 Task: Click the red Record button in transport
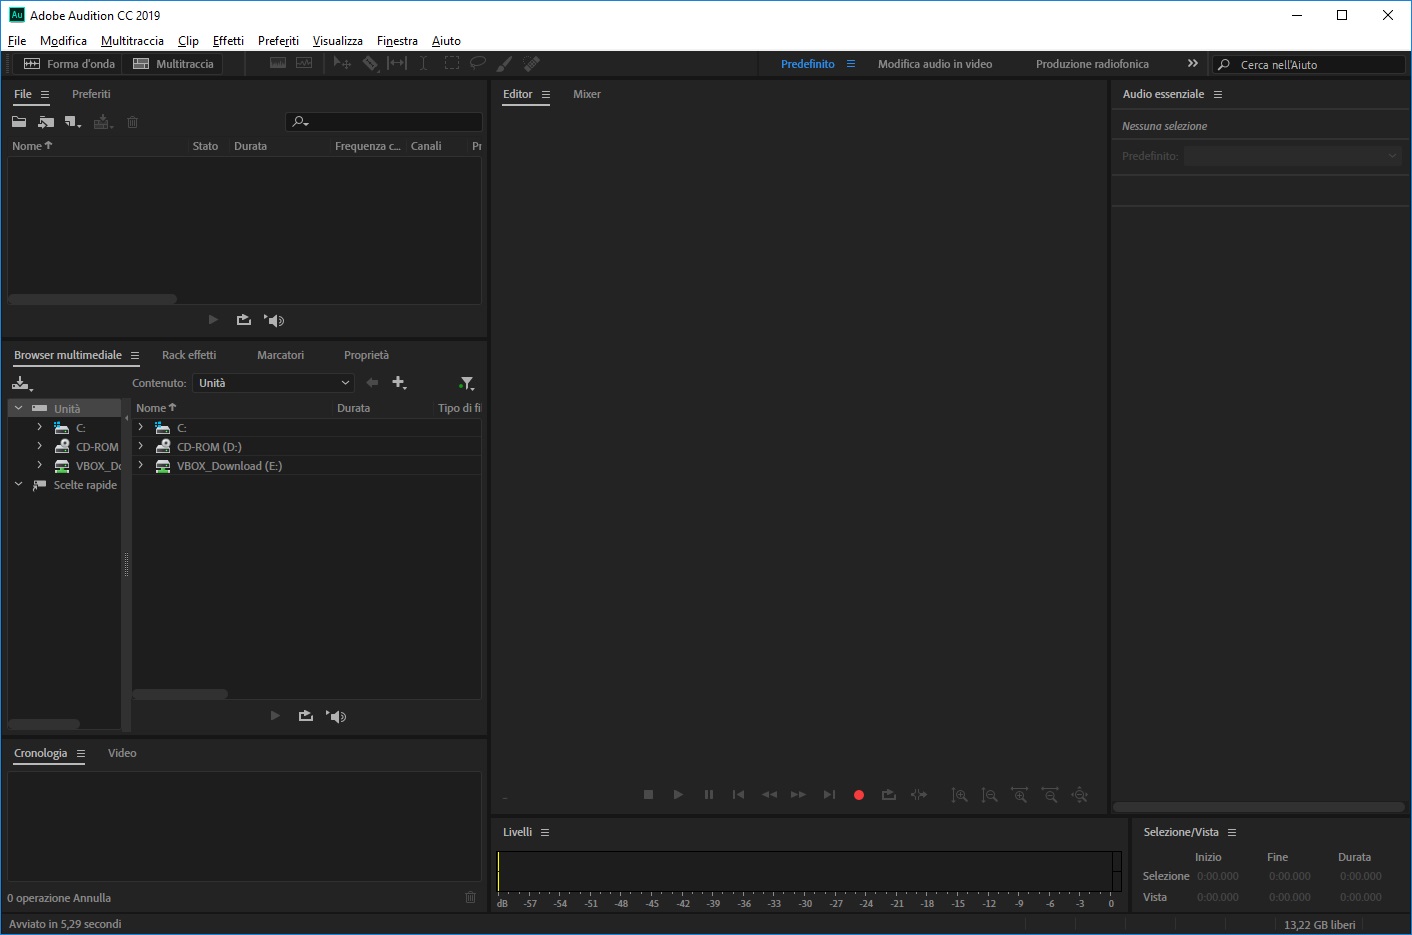pos(858,795)
